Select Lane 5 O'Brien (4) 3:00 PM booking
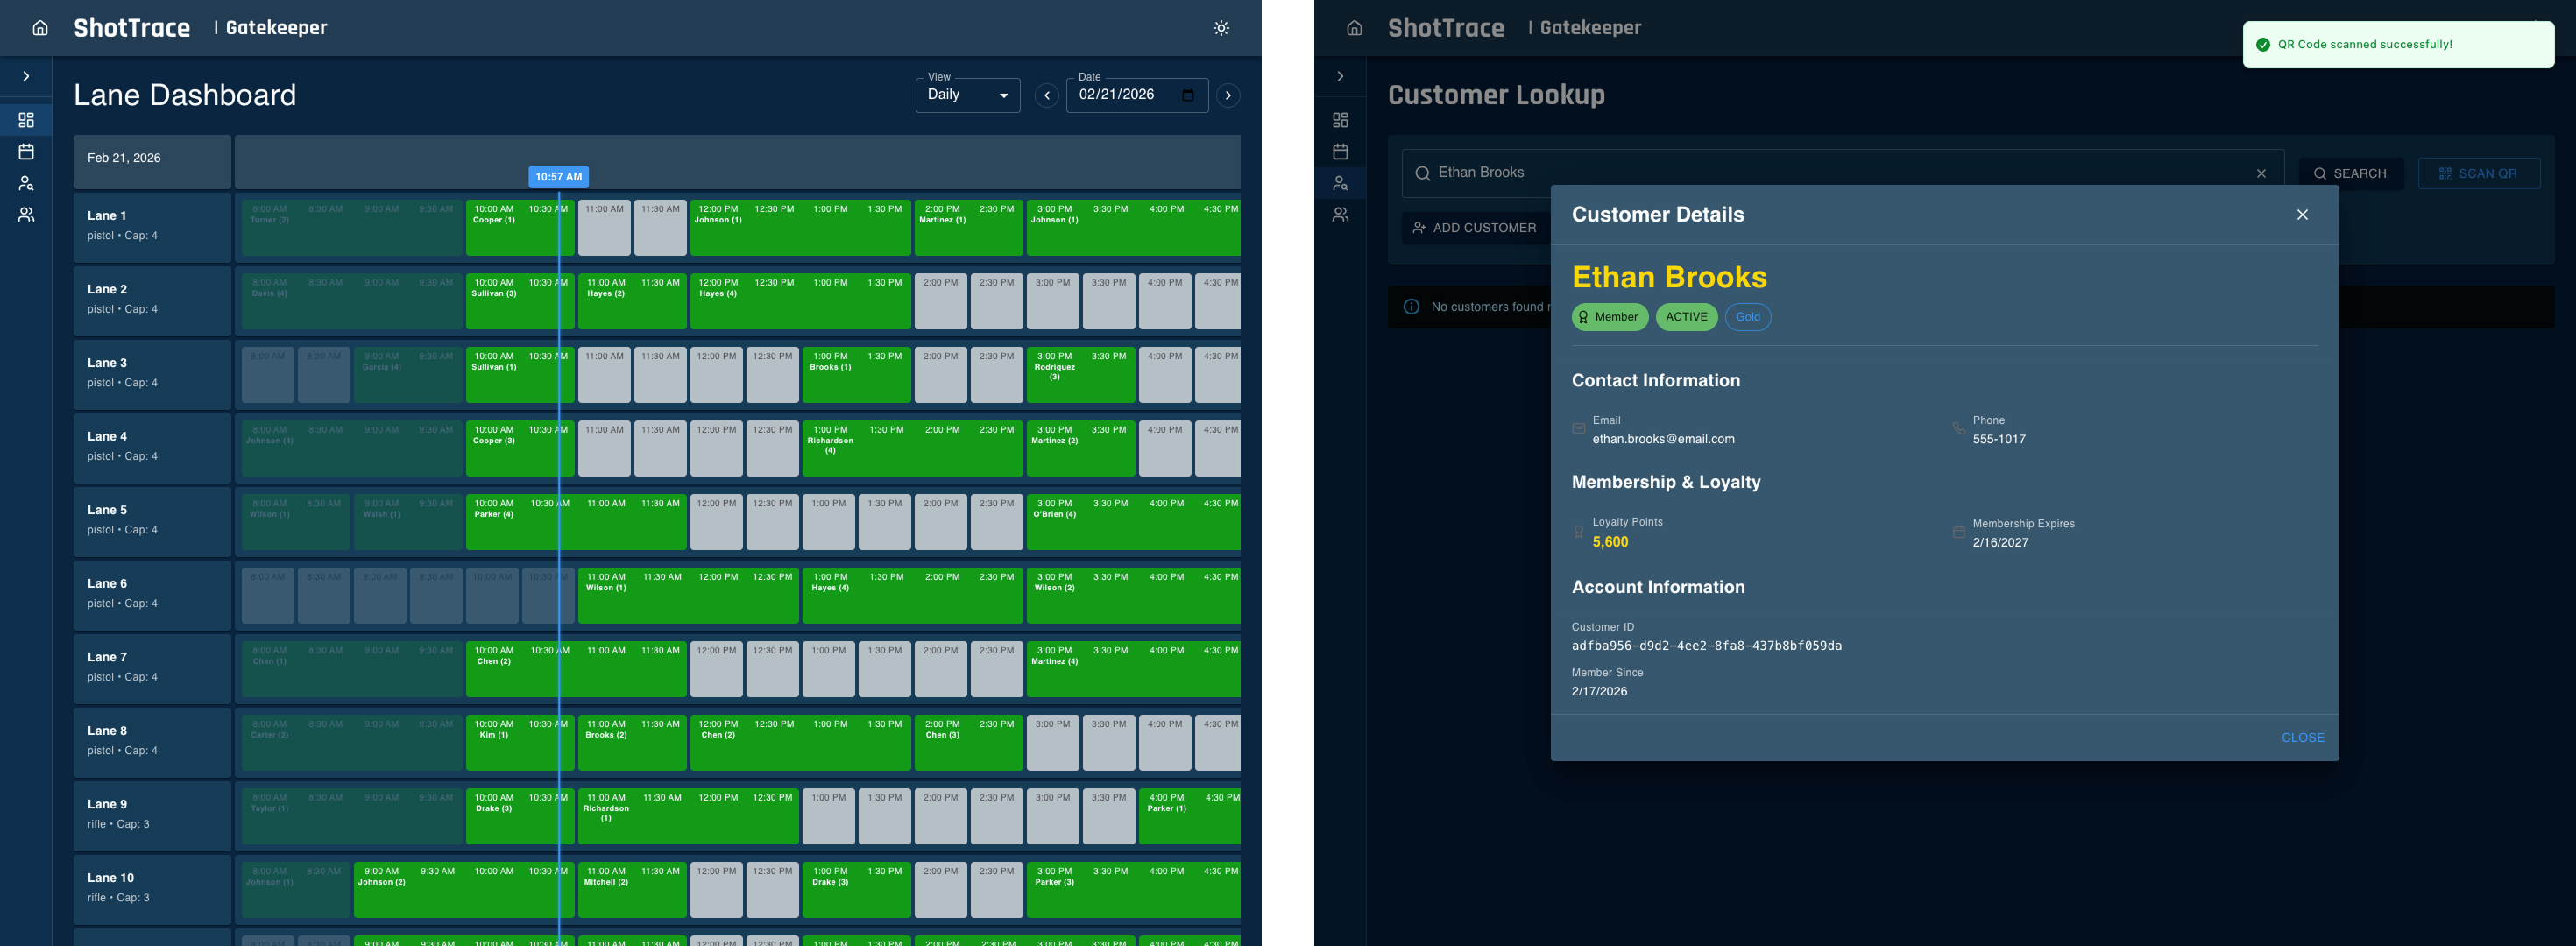The width and height of the screenshot is (2576, 946). 1133,522
